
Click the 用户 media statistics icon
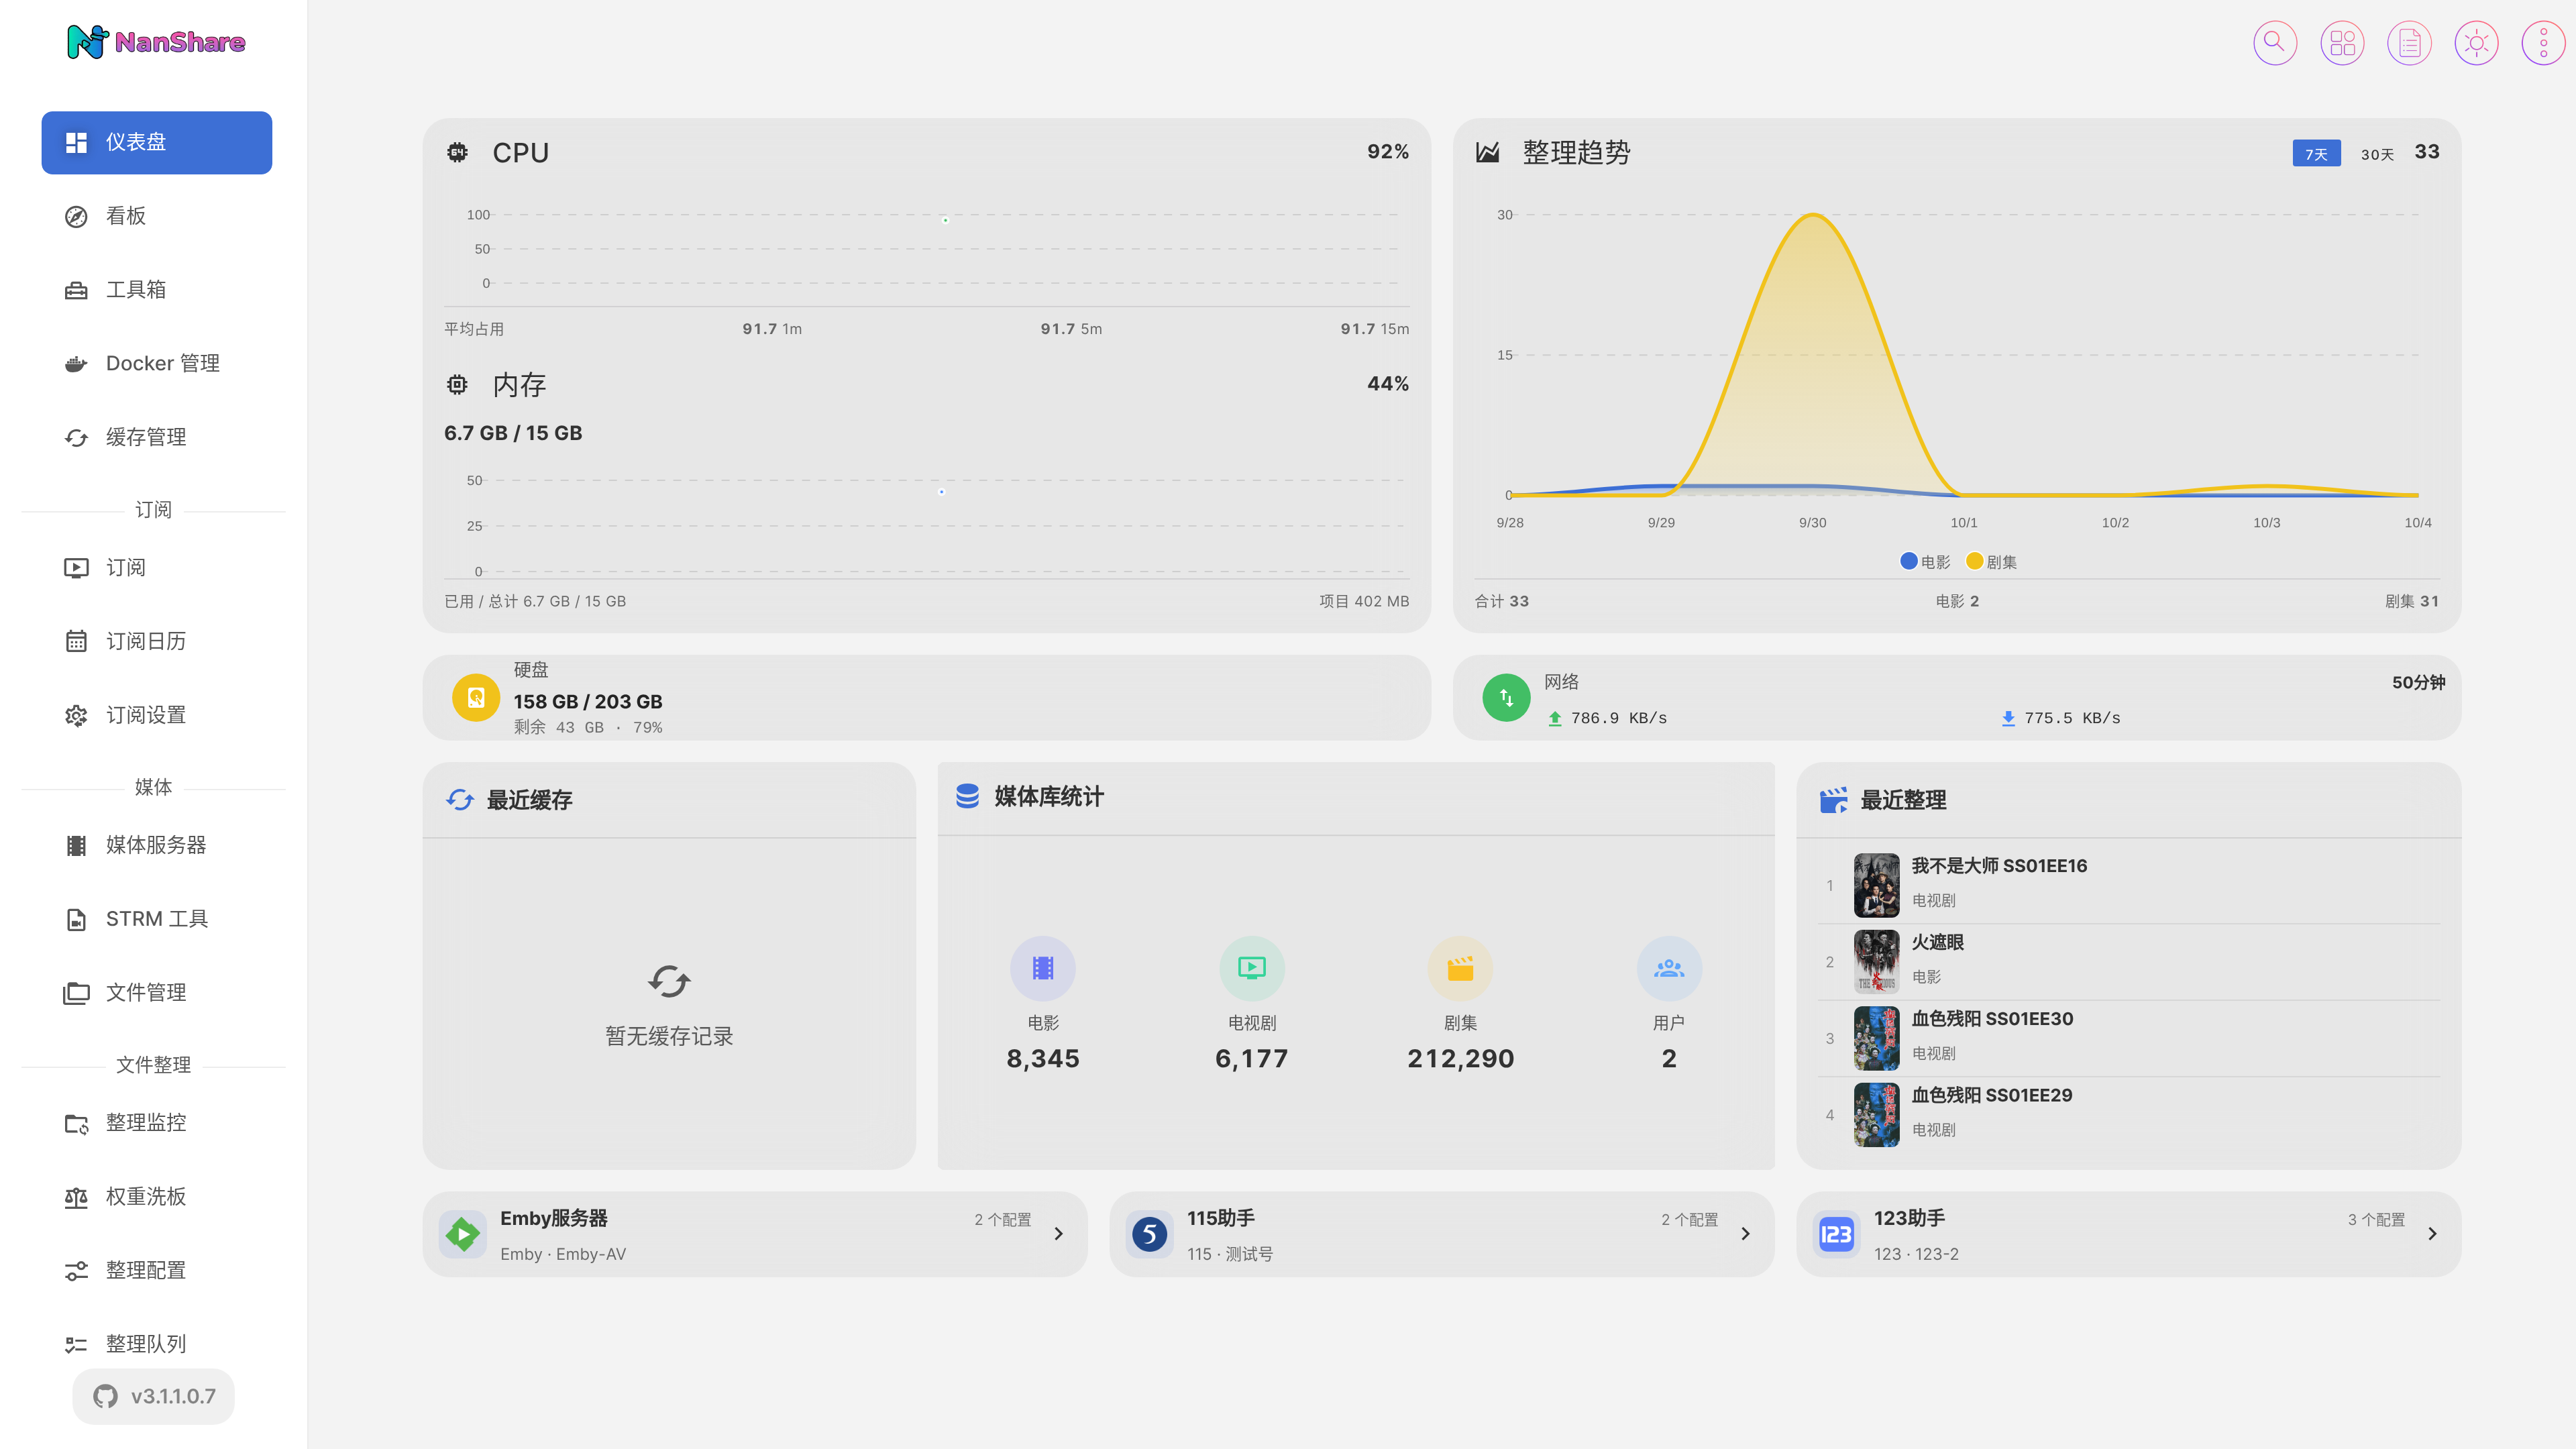tap(1669, 968)
